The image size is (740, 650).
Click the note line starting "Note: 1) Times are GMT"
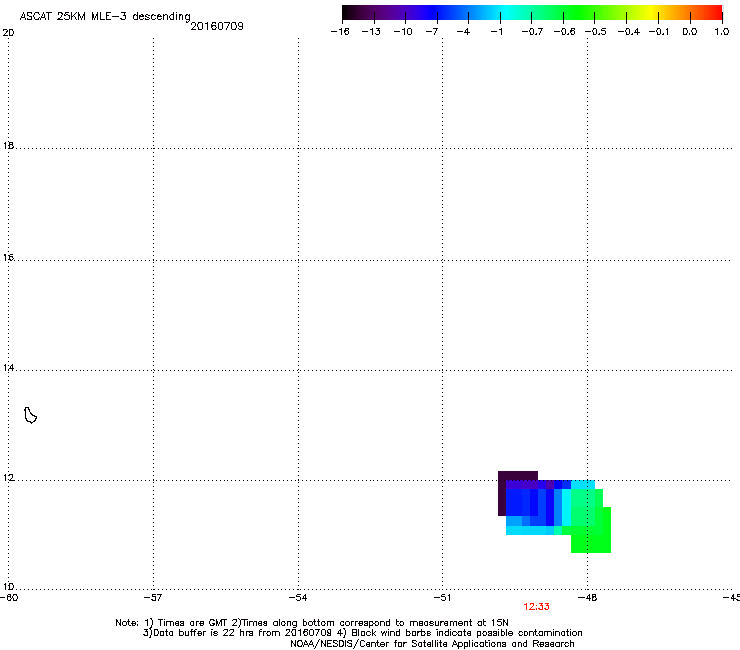[312, 623]
